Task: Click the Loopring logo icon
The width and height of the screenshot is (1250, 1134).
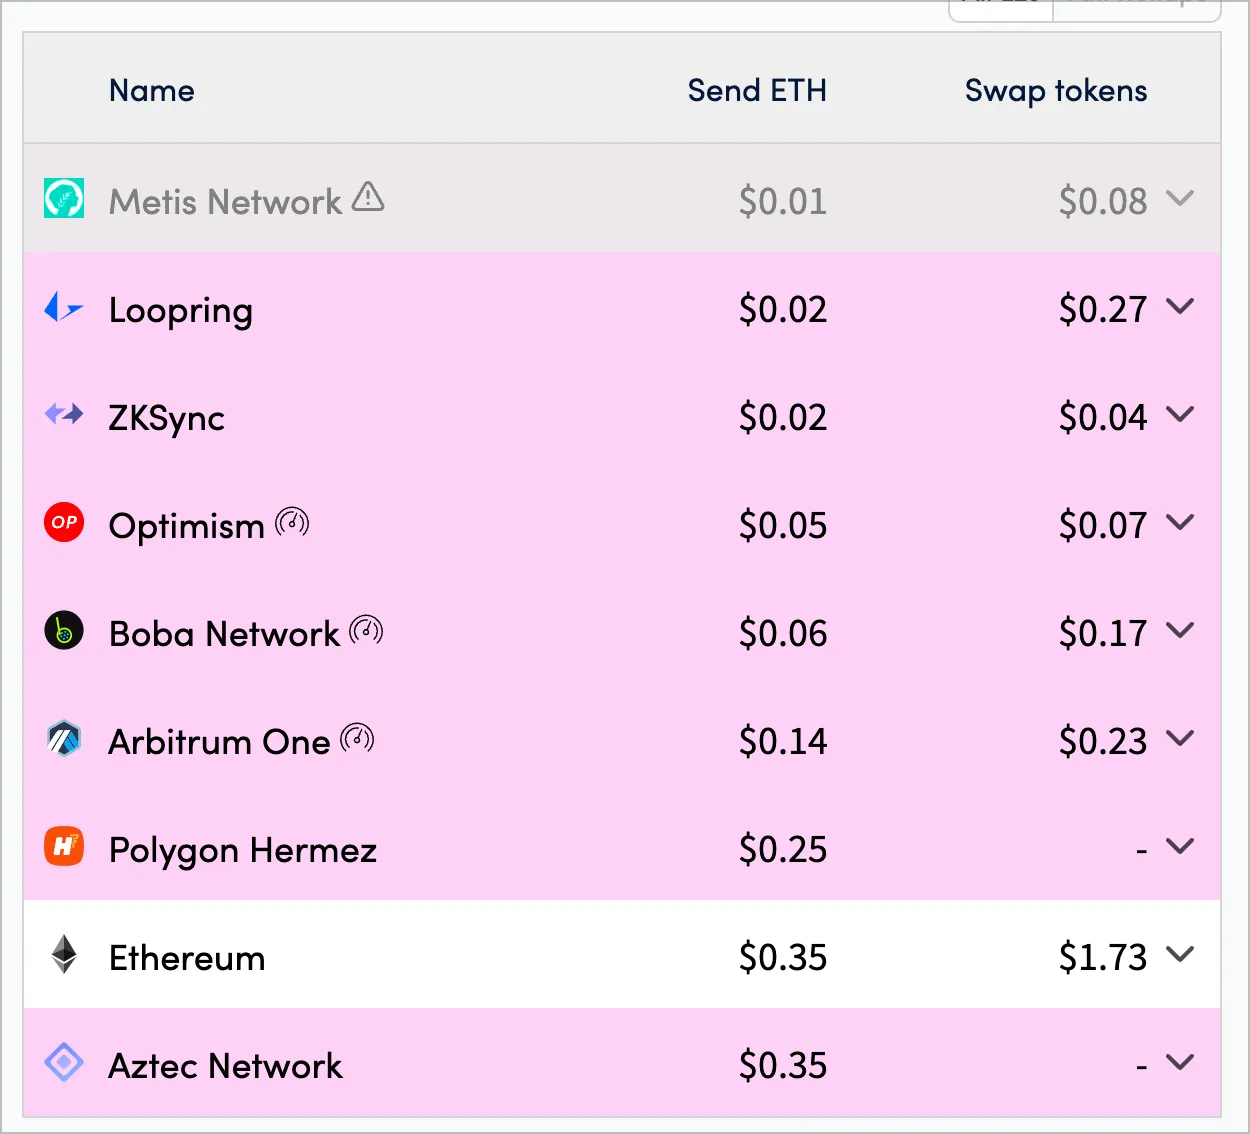Action: (x=64, y=307)
